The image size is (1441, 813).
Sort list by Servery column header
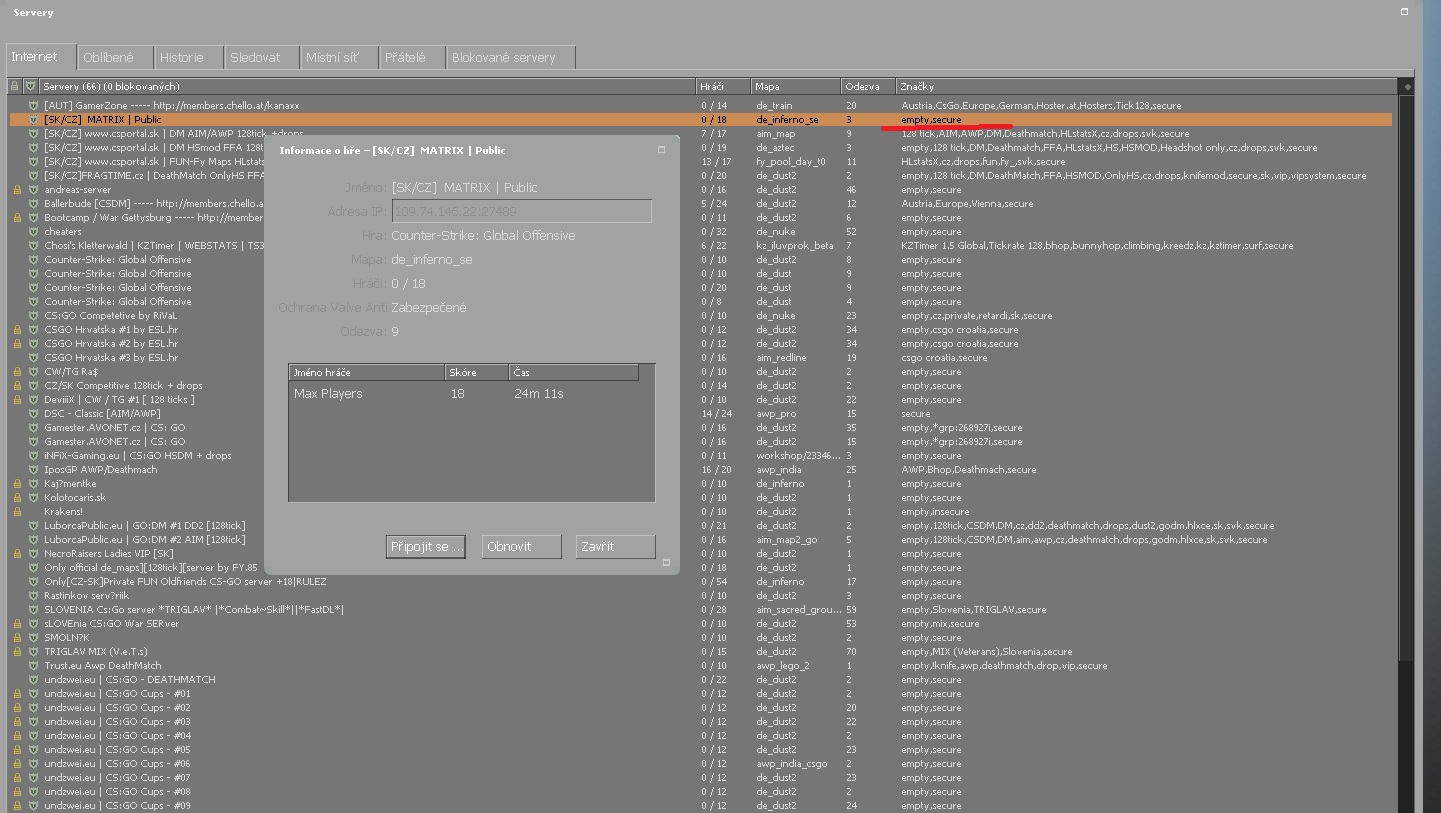[x=367, y=86]
